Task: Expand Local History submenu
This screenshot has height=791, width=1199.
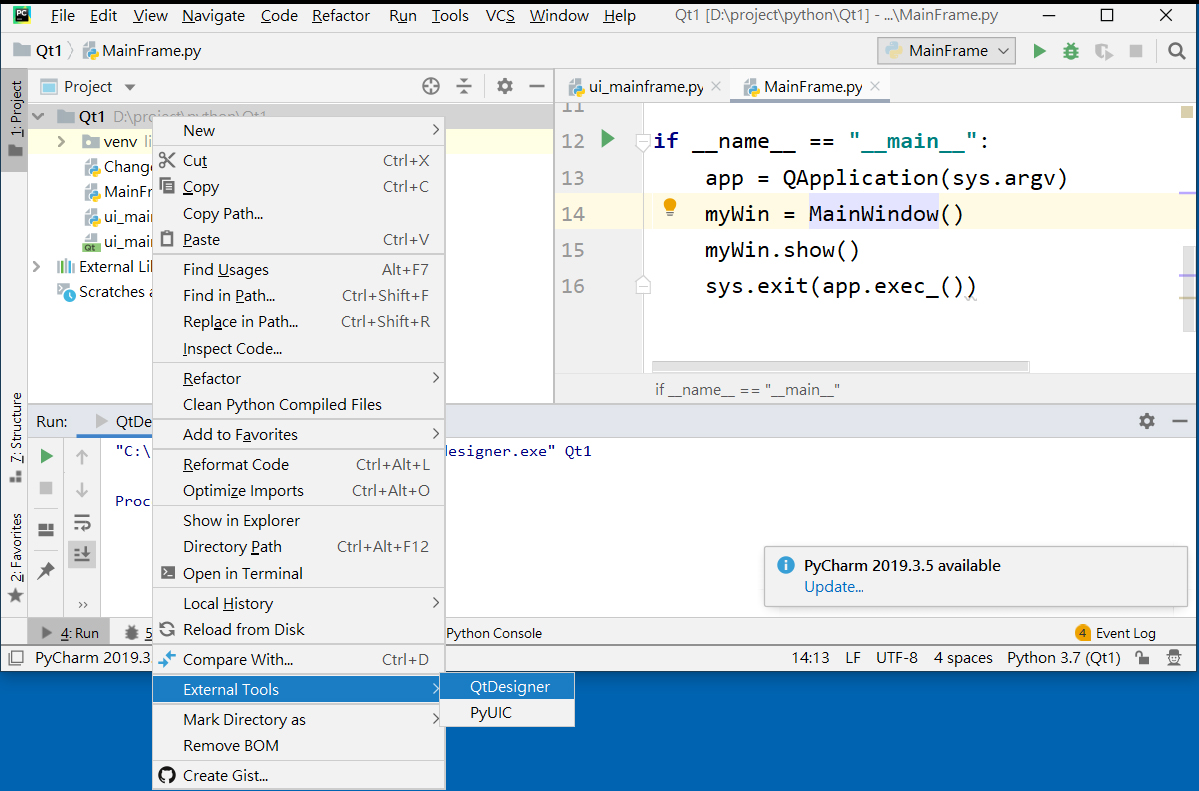Action: [298, 604]
